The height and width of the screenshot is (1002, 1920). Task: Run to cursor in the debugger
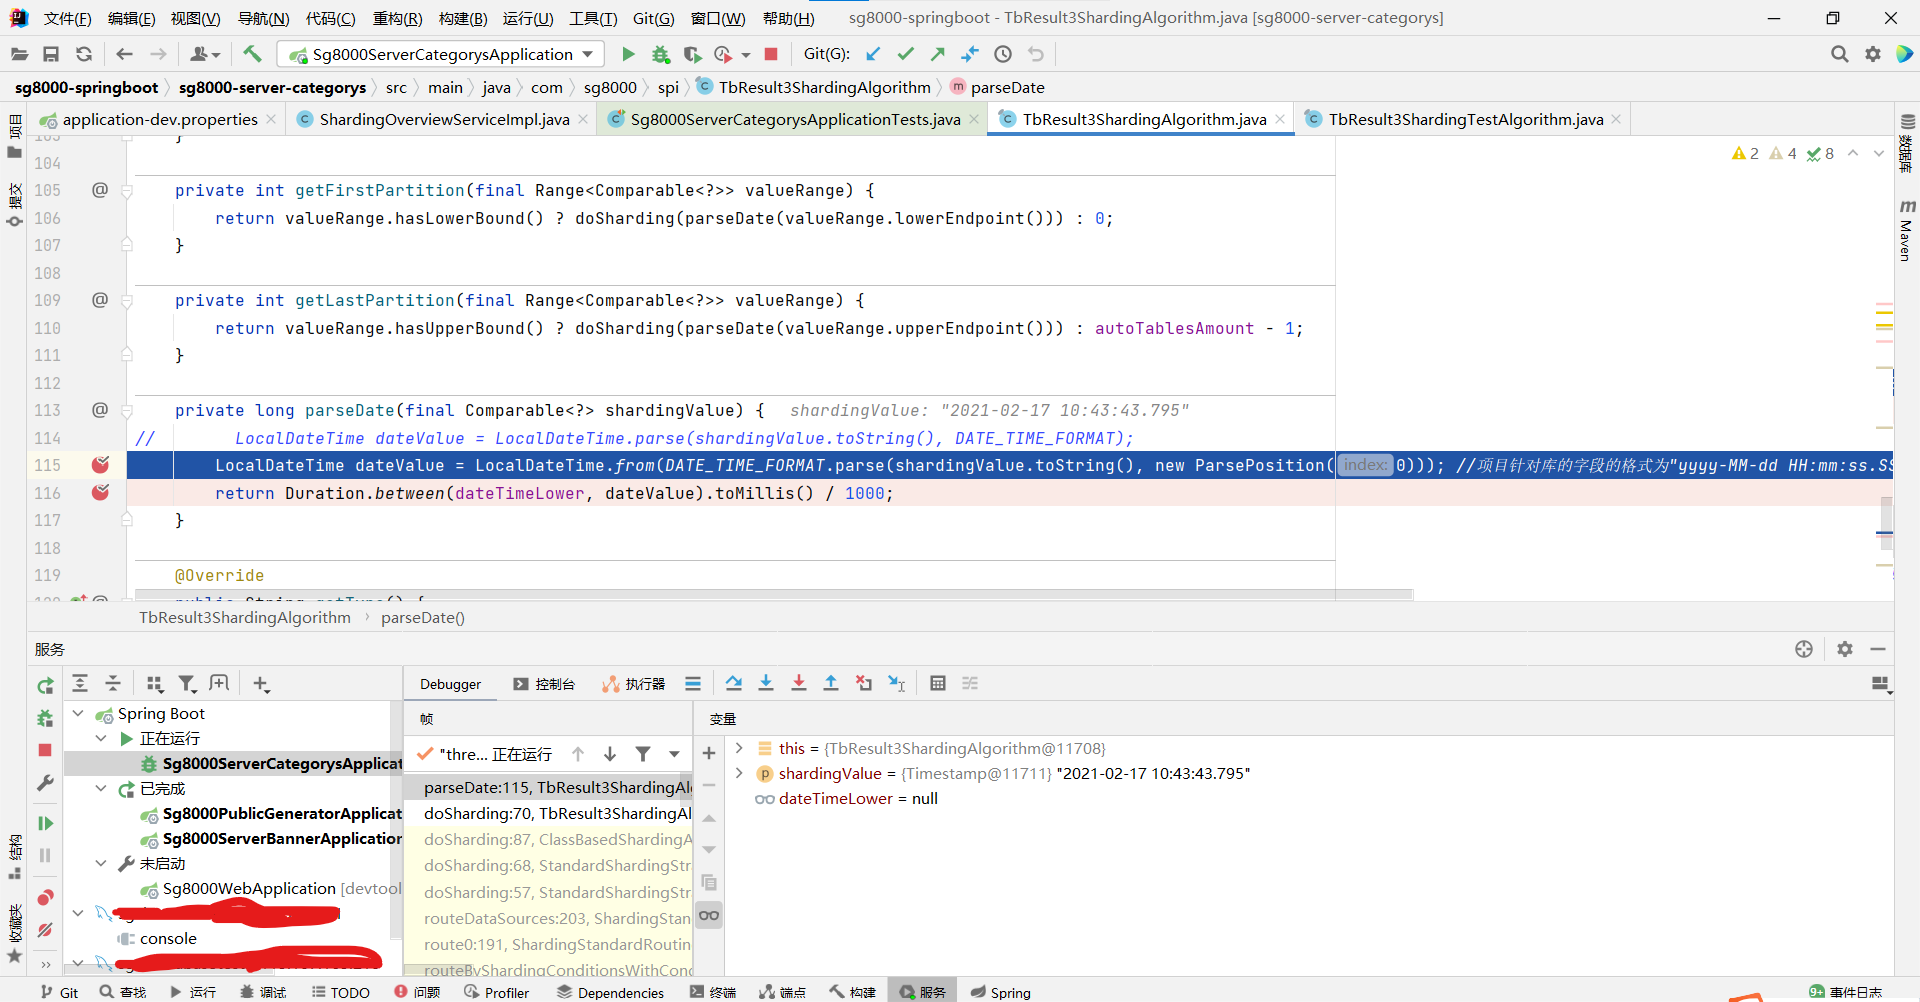[897, 683]
